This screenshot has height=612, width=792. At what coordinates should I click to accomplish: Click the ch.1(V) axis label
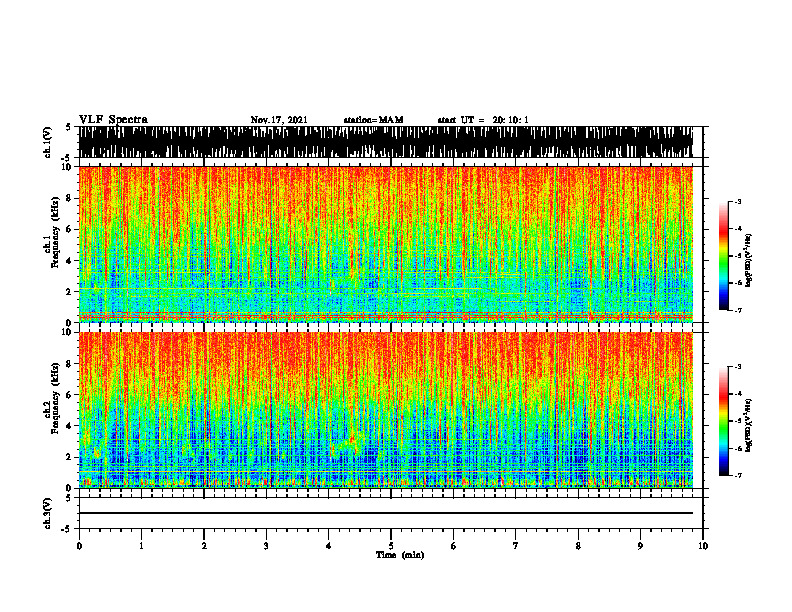coord(48,142)
